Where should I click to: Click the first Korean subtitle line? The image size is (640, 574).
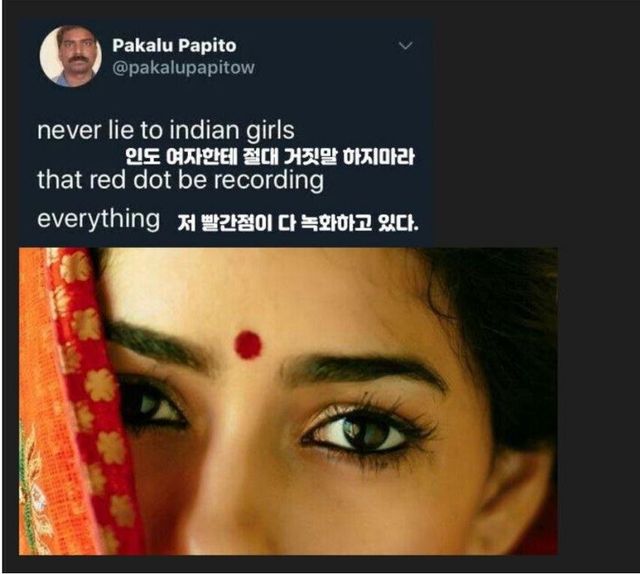click(x=269, y=157)
